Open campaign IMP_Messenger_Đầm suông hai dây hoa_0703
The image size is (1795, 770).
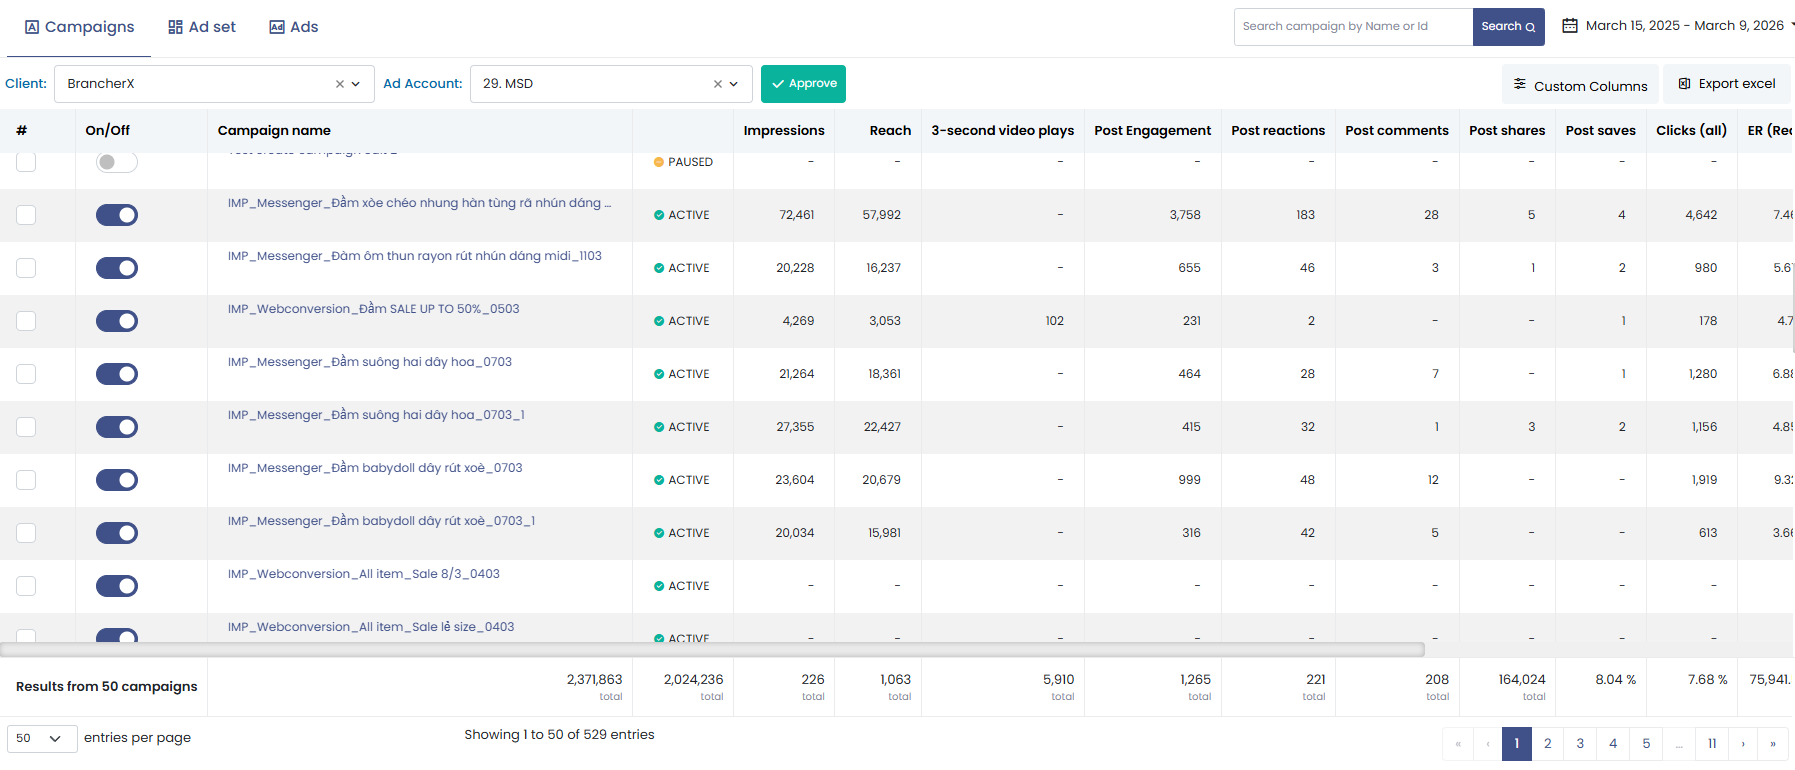tap(369, 362)
